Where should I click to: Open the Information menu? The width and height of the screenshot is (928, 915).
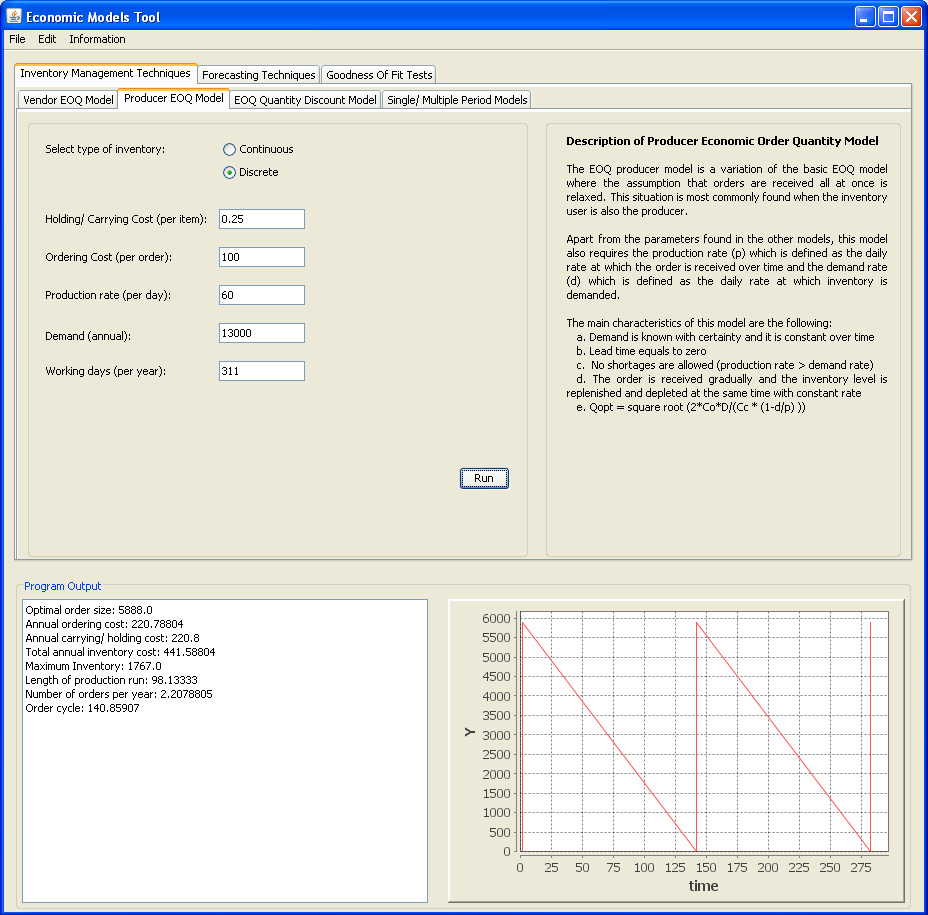[97, 39]
